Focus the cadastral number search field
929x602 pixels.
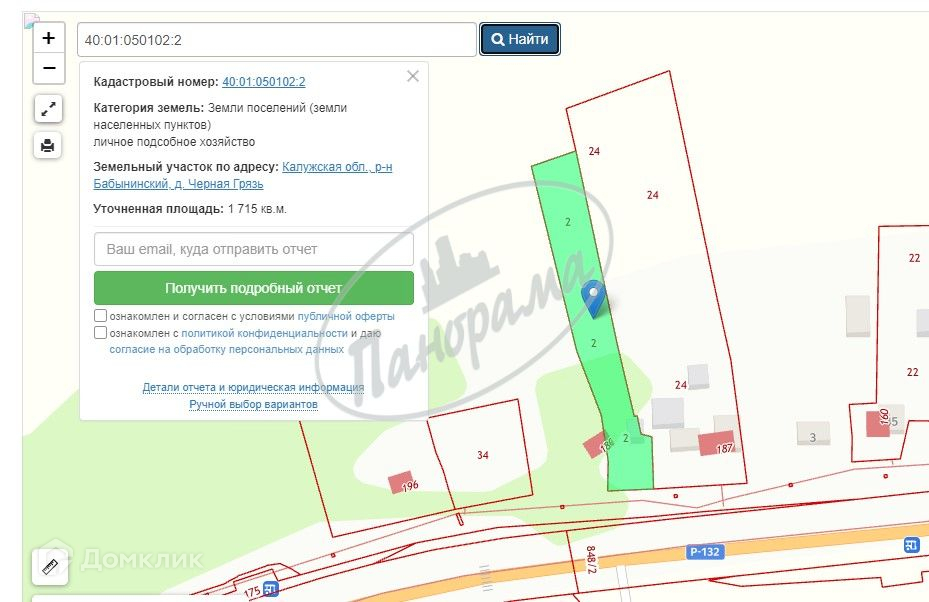[277, 40]
